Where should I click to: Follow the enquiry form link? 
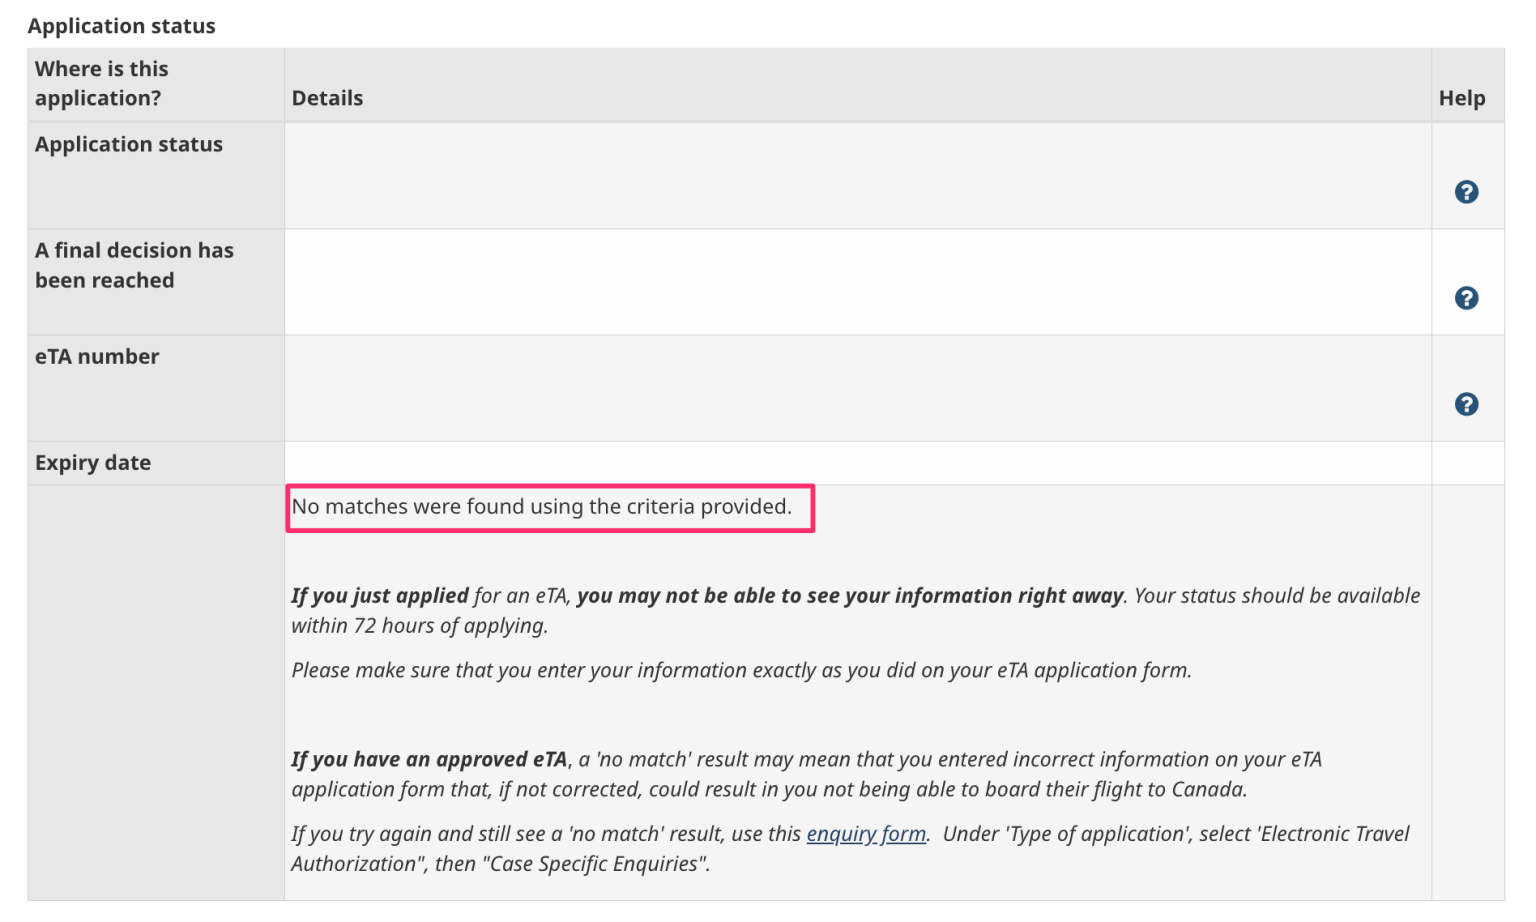click(x=866, y=834)
